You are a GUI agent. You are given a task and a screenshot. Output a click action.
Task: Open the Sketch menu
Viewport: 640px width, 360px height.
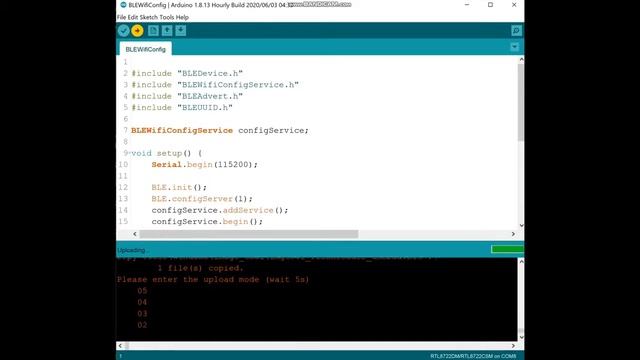149,17
